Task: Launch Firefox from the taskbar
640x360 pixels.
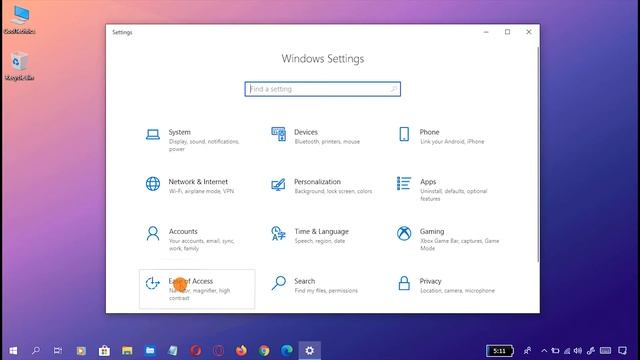Action: [x=241, y=351]
